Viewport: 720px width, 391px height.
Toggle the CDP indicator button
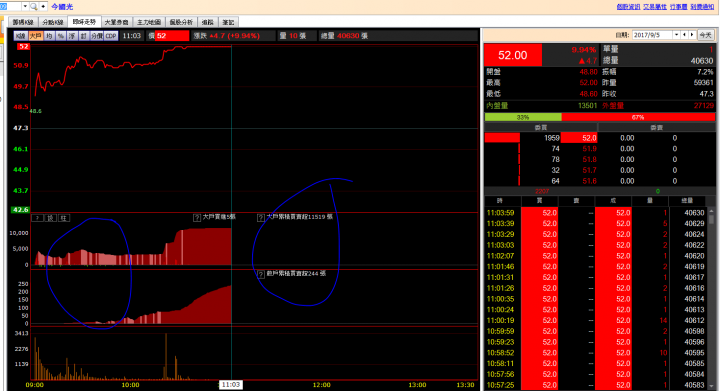tap(111, 36)
